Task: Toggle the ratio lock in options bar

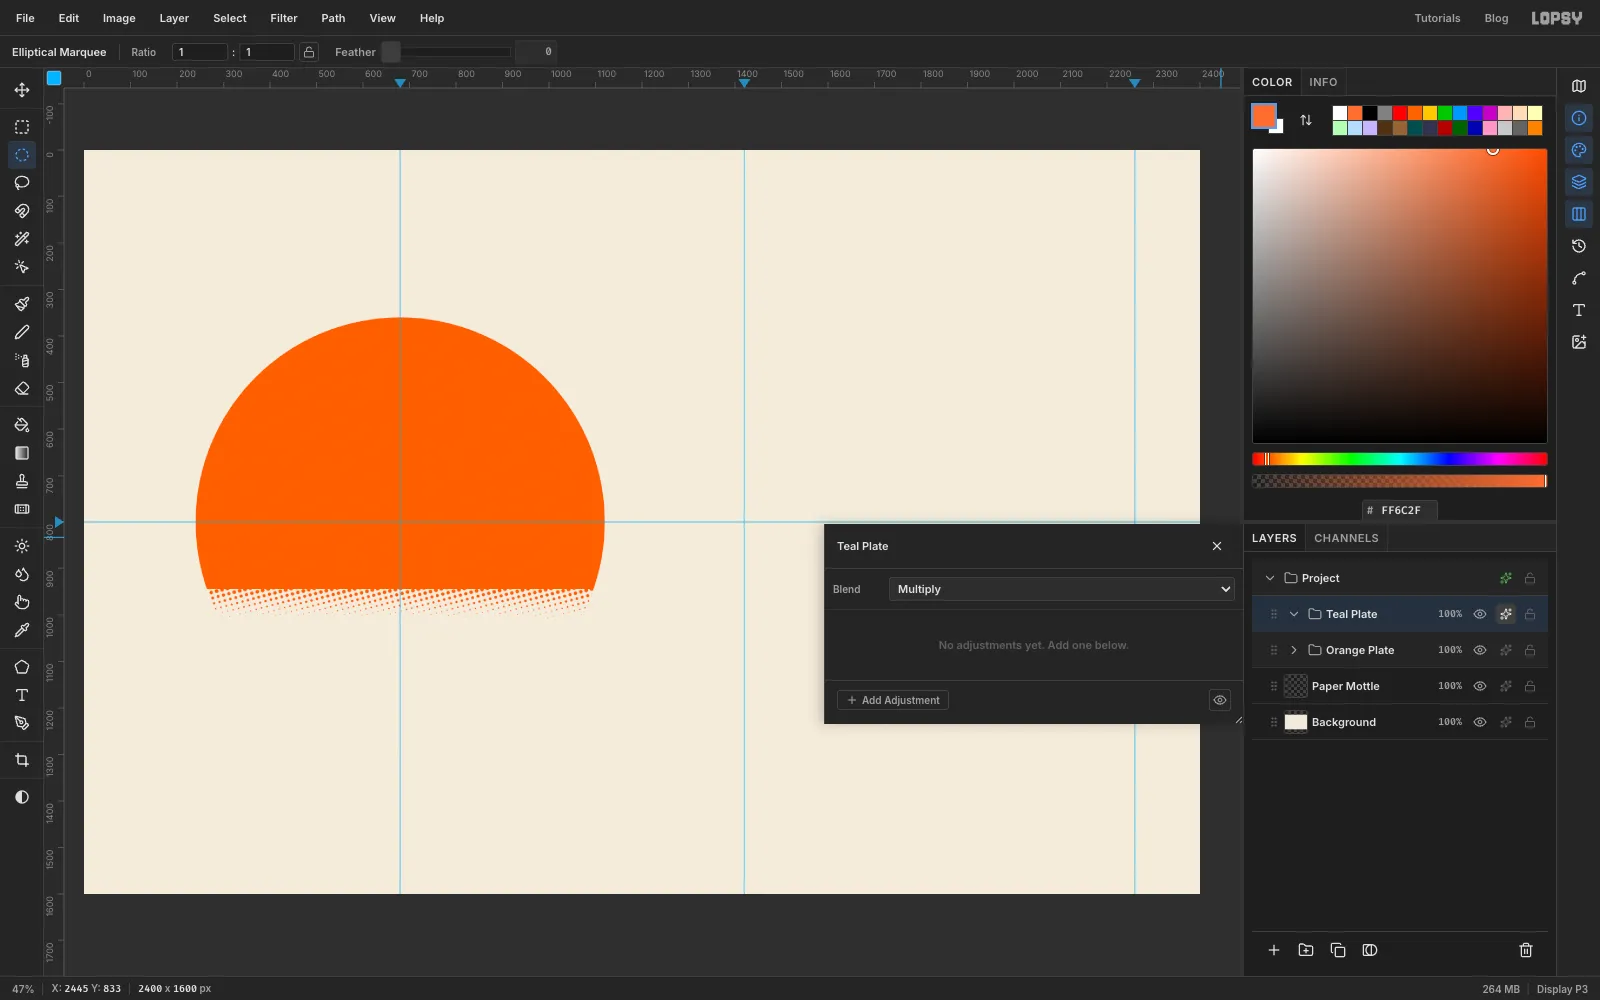Action: pos(309,52)
